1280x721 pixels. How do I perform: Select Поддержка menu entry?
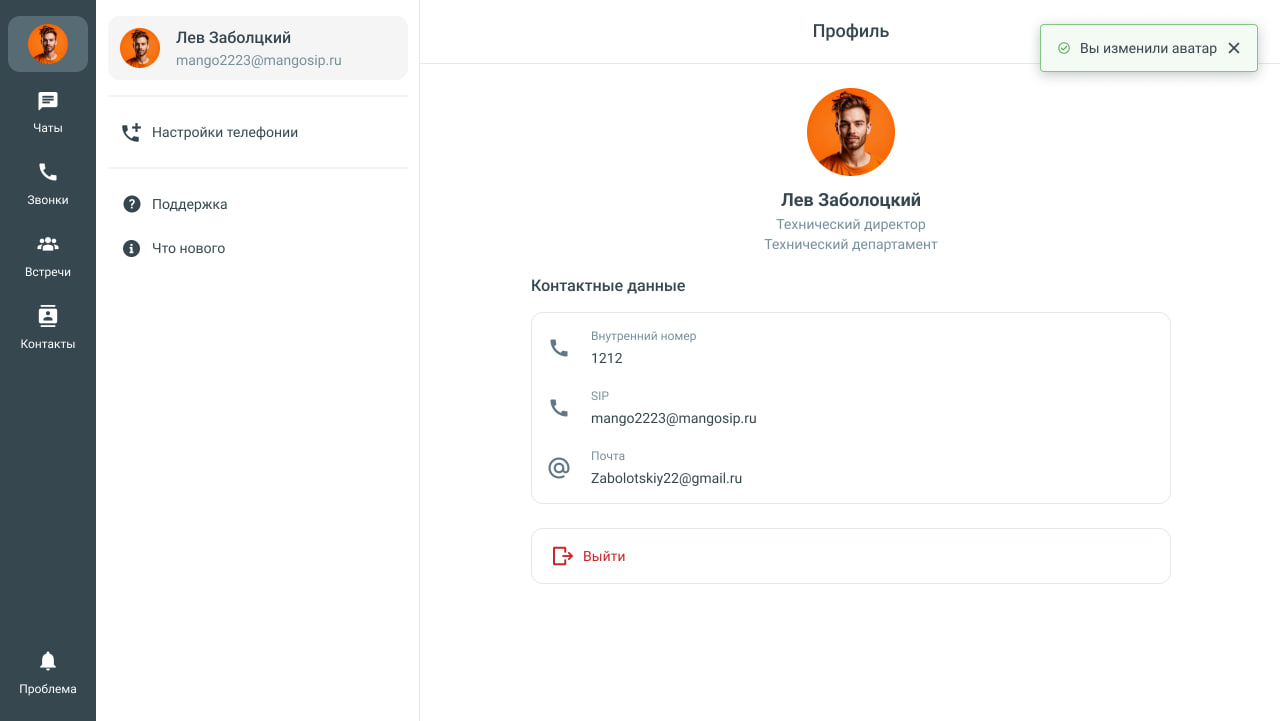190,204
